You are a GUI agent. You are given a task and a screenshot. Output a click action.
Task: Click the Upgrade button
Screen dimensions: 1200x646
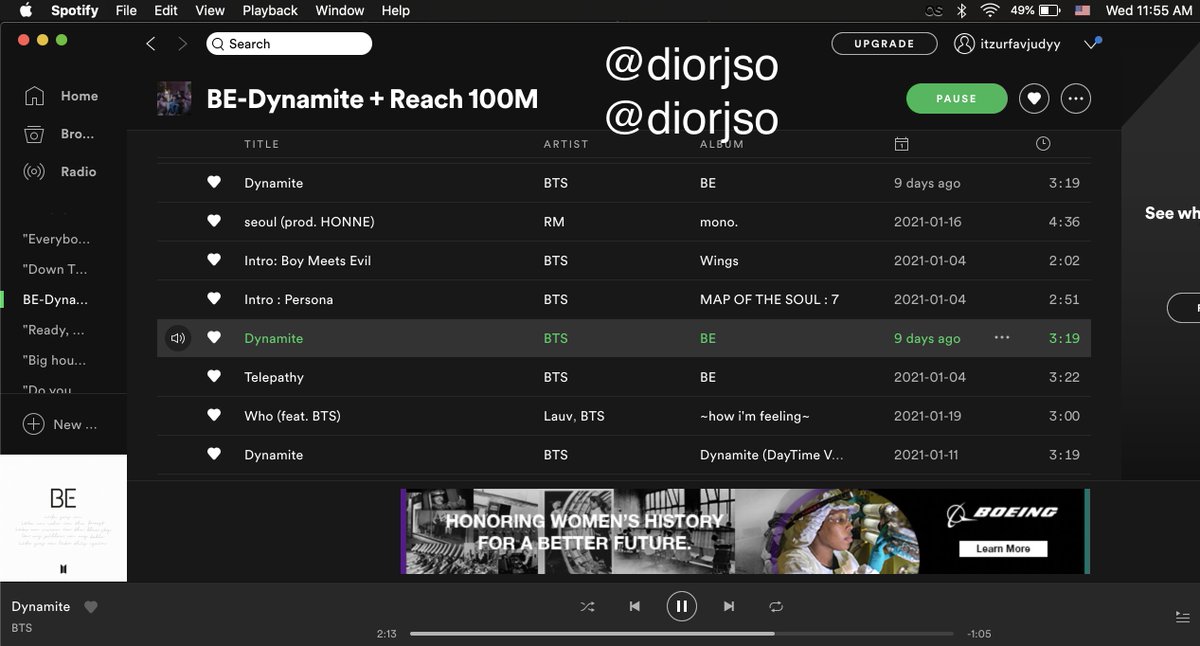tap(884, 44)
